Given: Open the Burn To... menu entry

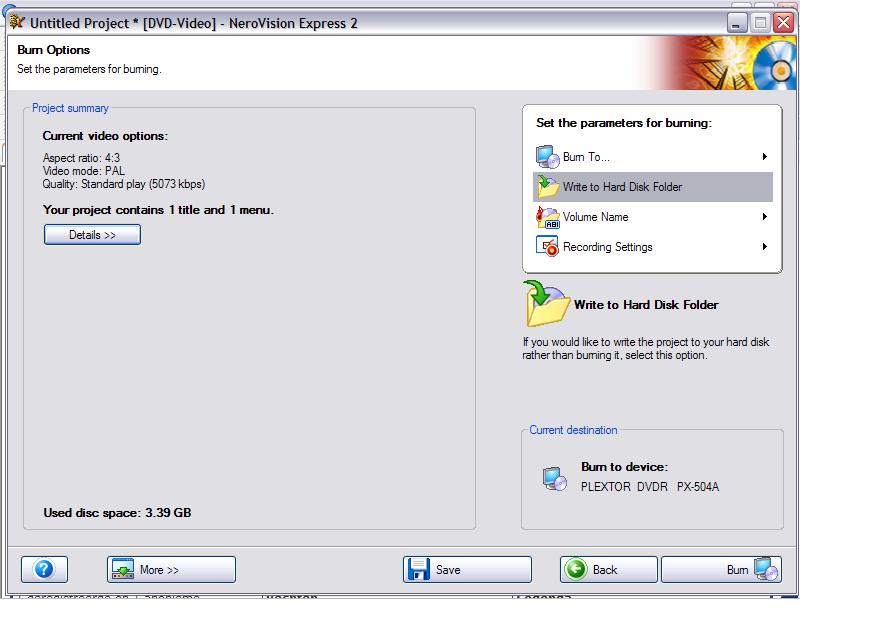Looking at the screenshot, I should 653,157.
